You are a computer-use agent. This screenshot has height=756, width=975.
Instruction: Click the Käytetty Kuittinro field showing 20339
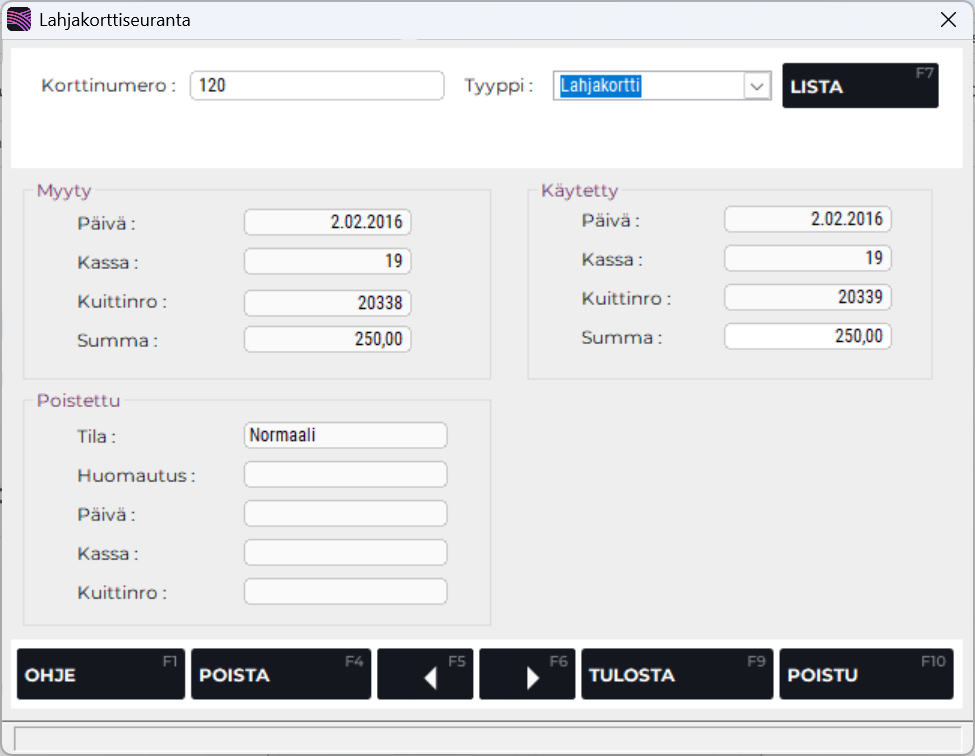[x=807, y=297]
